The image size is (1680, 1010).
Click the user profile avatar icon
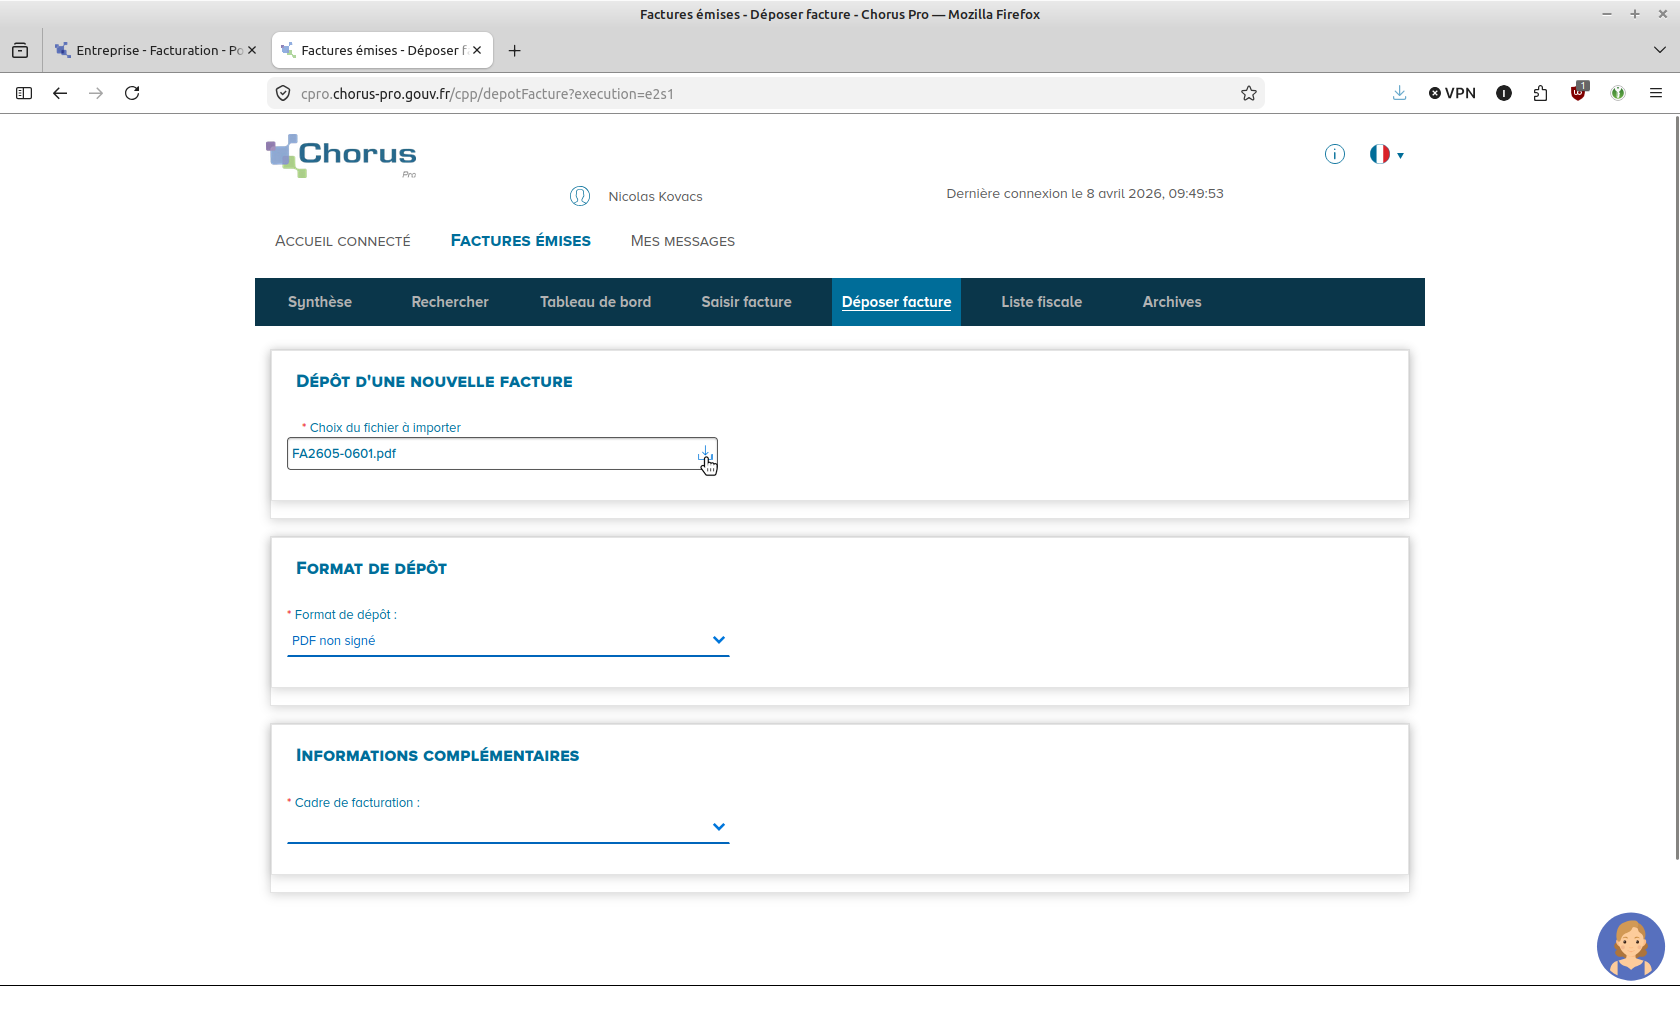[580, 196]
